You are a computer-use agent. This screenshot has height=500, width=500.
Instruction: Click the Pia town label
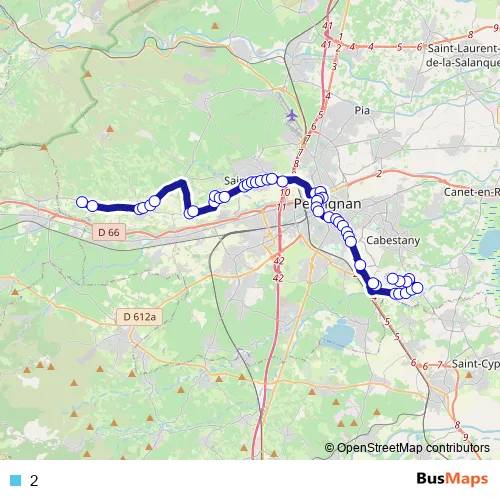(362, 110)
